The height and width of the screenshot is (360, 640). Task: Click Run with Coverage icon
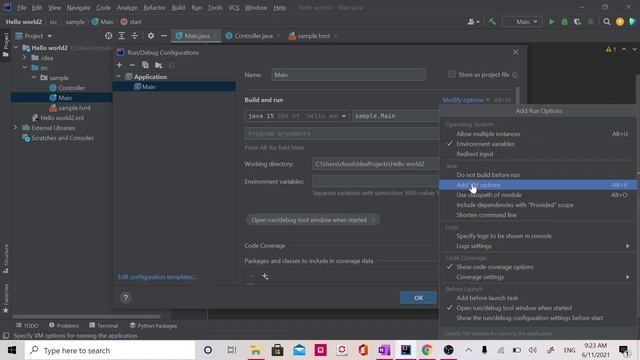[x=577, y=22]
